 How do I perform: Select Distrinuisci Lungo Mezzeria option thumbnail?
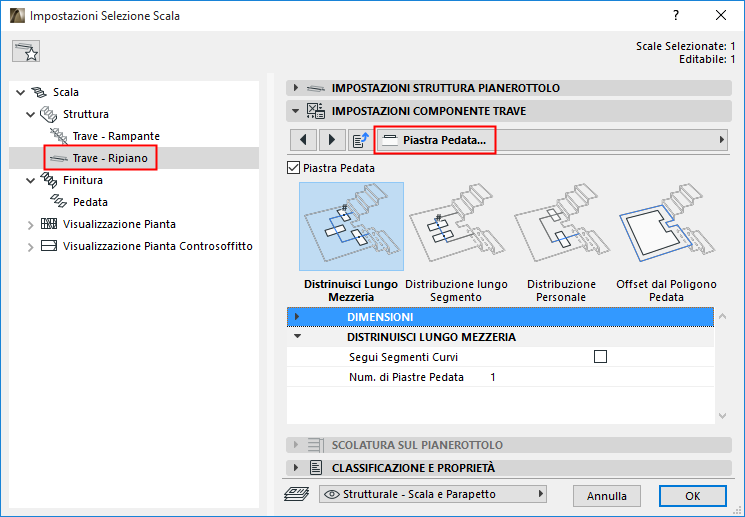click(351, 226)
